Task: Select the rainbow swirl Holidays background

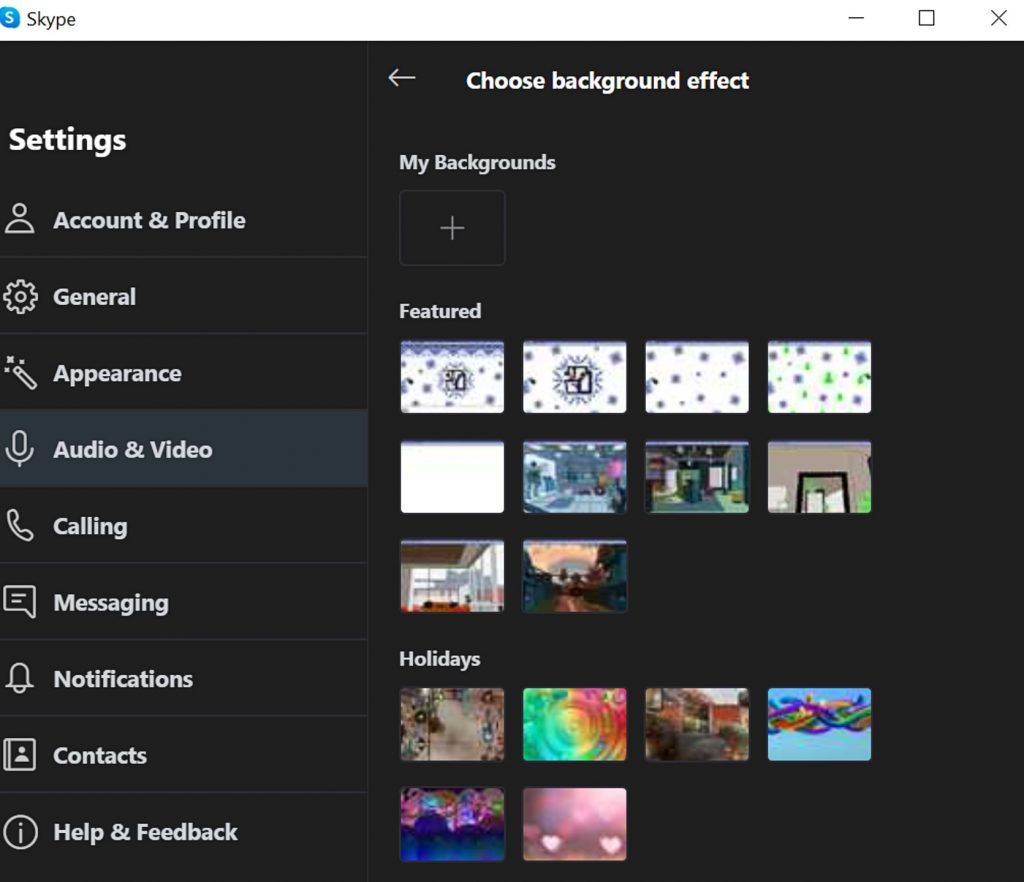Action: point(575,725)
